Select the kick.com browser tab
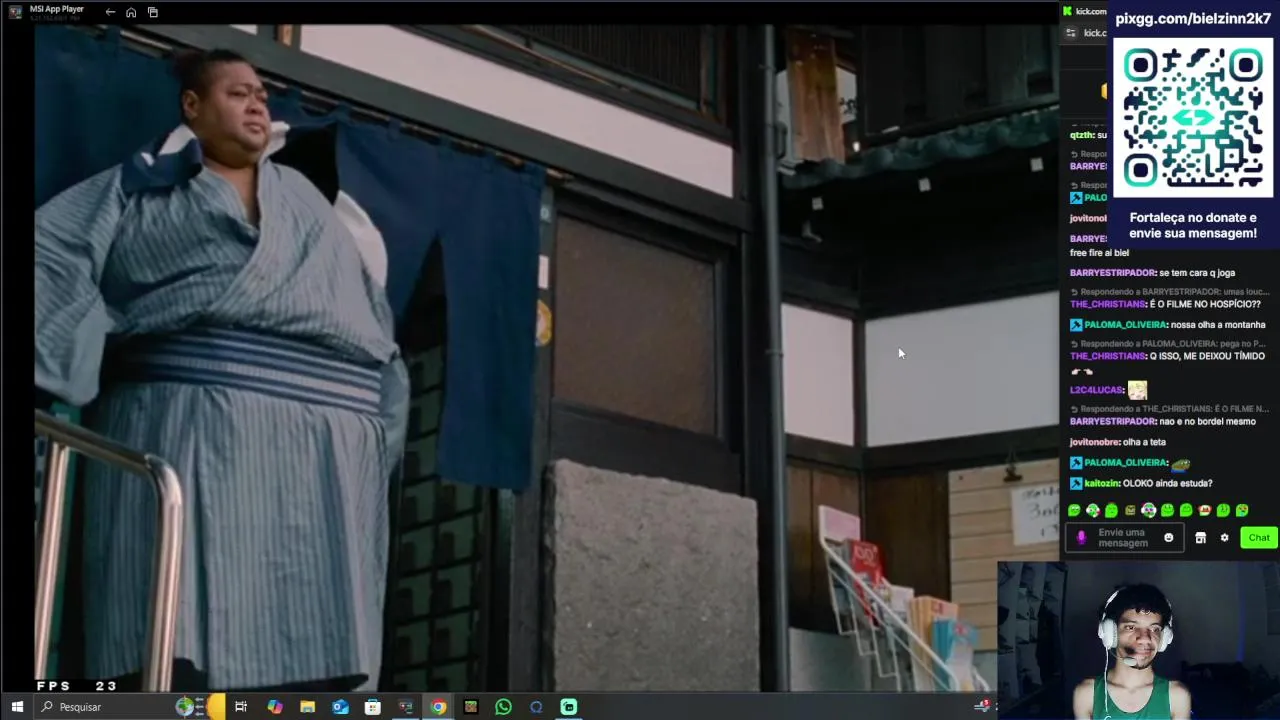This screenshot has width=1280, height=720. (1085, 11)
